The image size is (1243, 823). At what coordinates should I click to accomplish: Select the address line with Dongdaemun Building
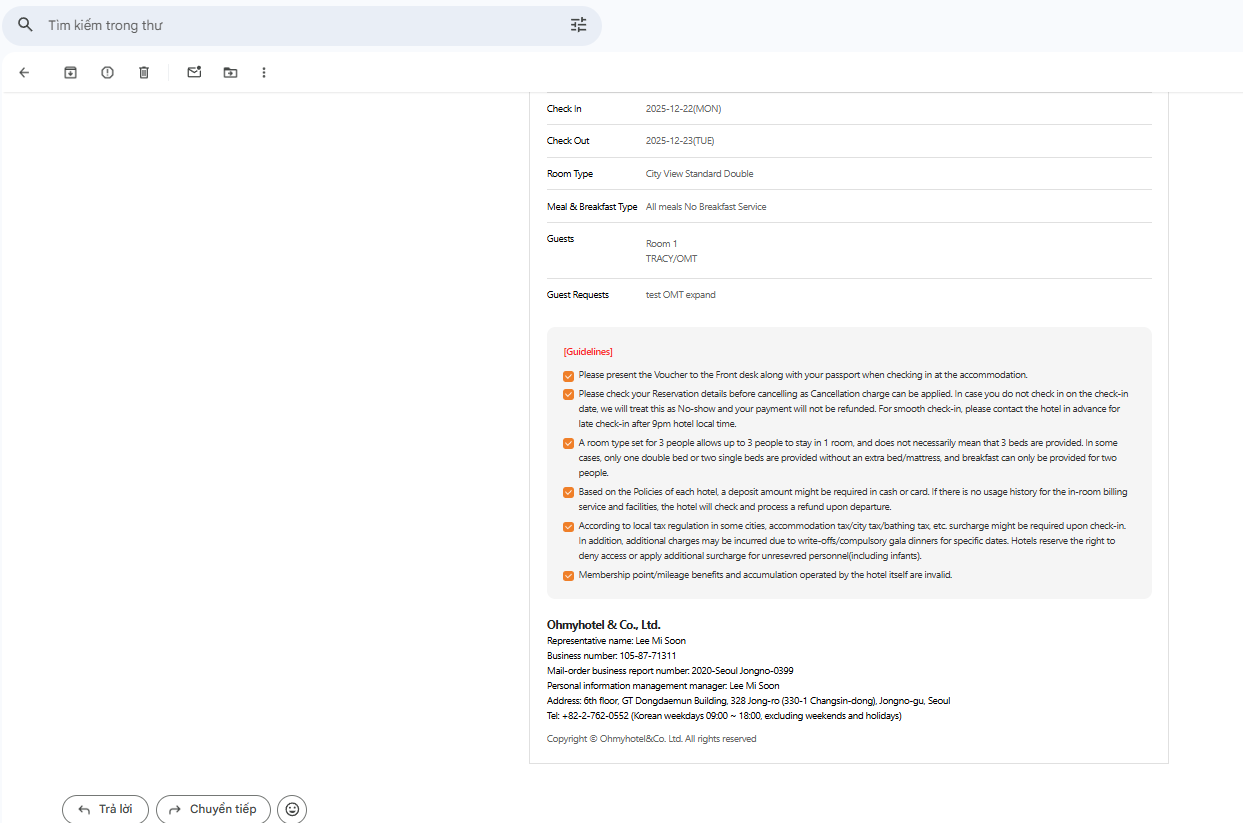749,701
